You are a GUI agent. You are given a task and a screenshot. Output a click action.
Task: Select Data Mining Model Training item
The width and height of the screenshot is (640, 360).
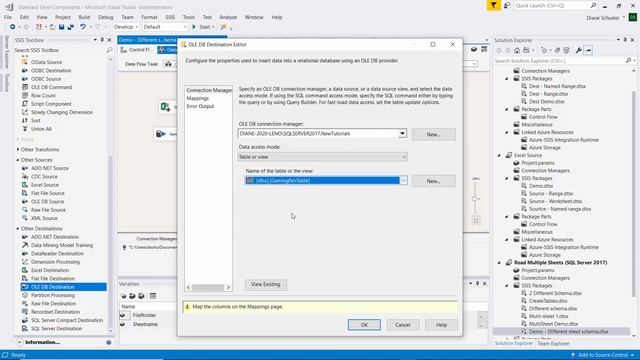click(x=62, y=245)
